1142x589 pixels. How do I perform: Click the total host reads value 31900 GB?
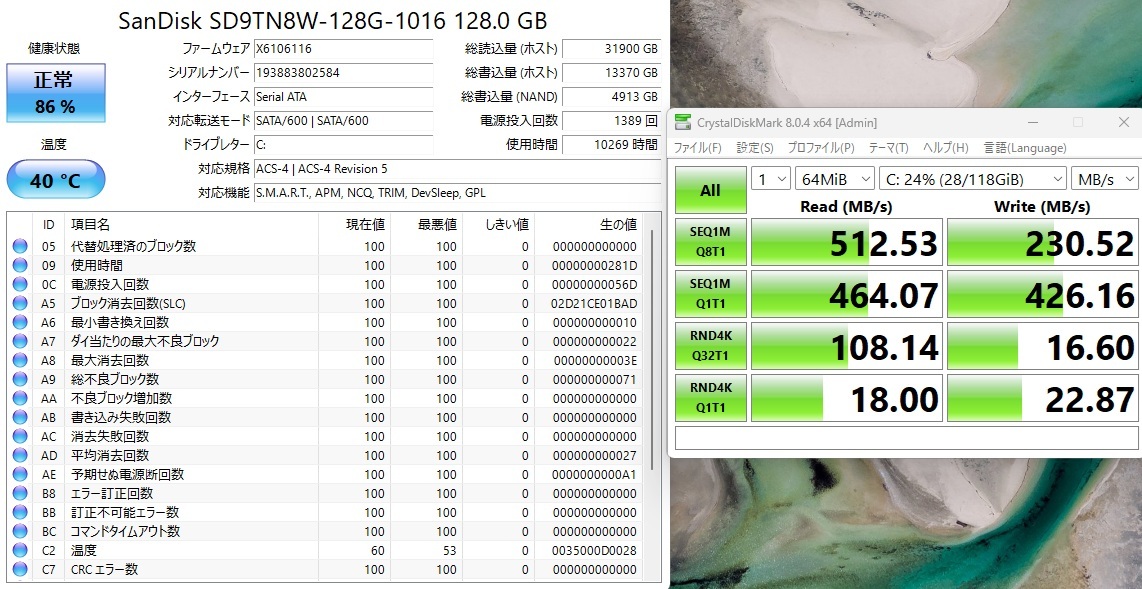(612, 49)
